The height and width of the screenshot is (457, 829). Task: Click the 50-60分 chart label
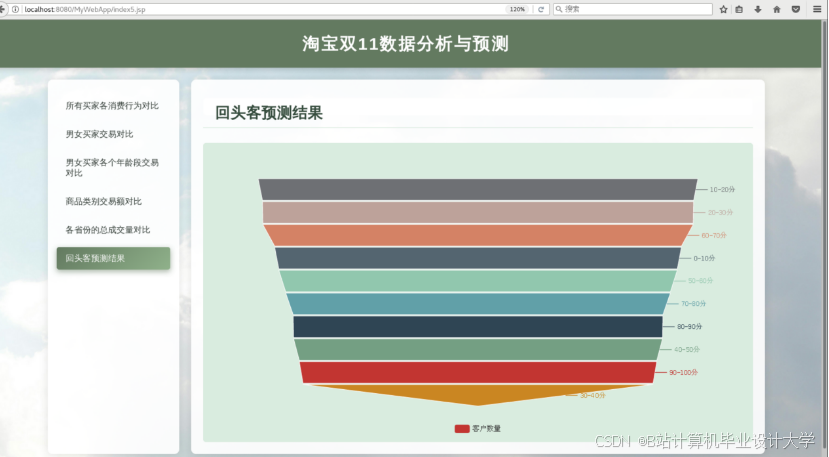[701, 281]
